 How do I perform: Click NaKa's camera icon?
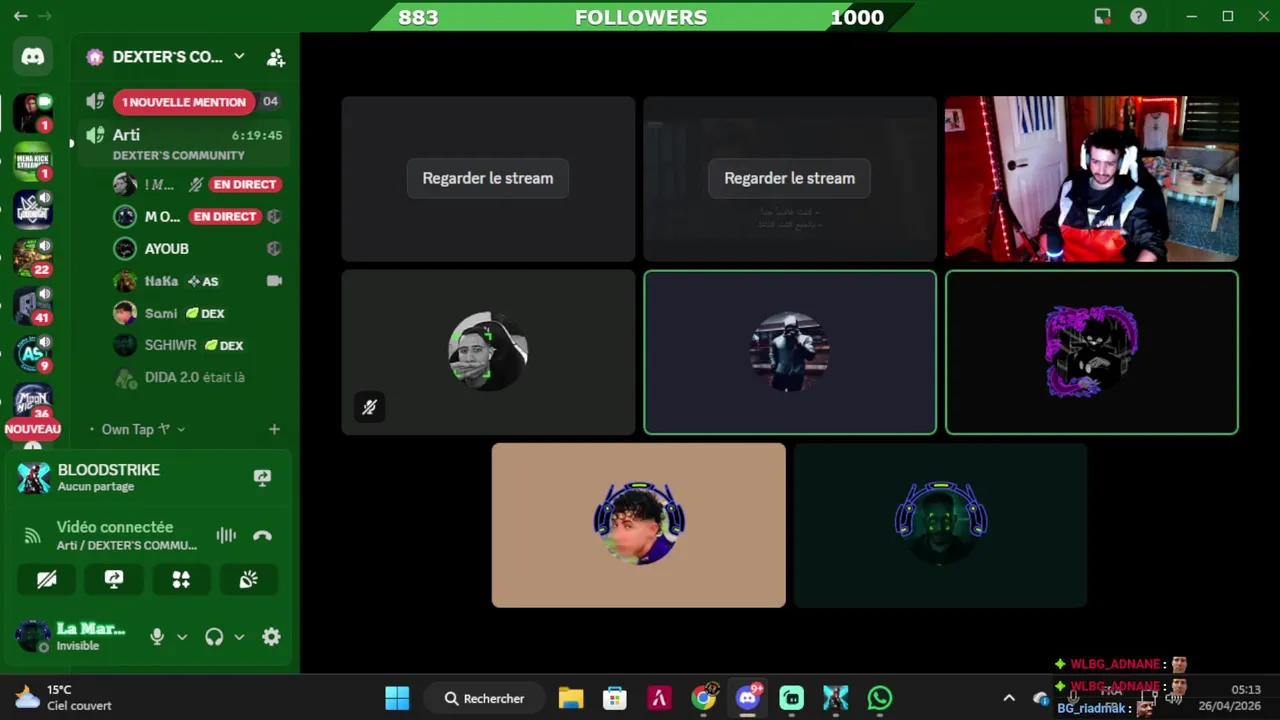point(274,281)
